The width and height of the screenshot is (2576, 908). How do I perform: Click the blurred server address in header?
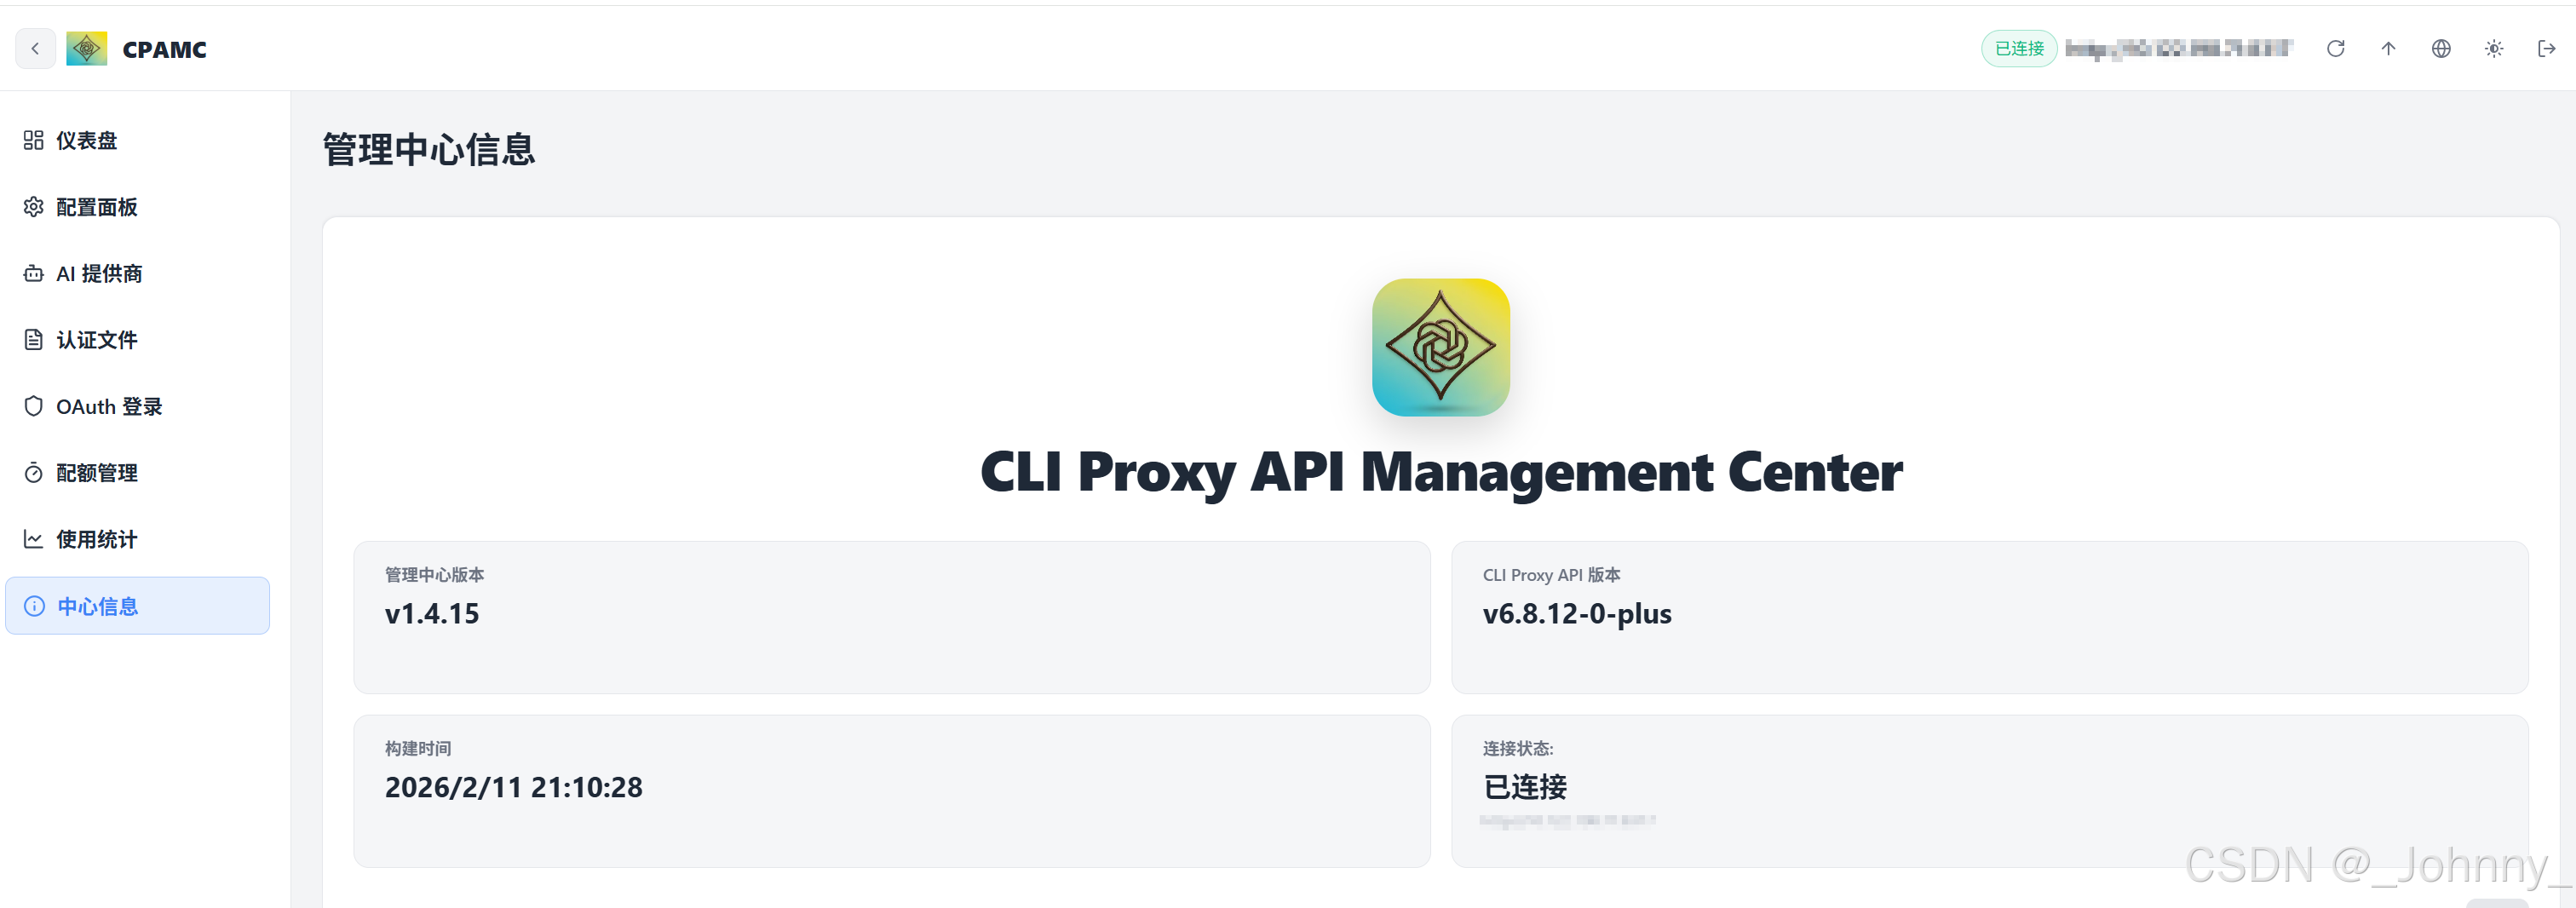(2179, 48)
